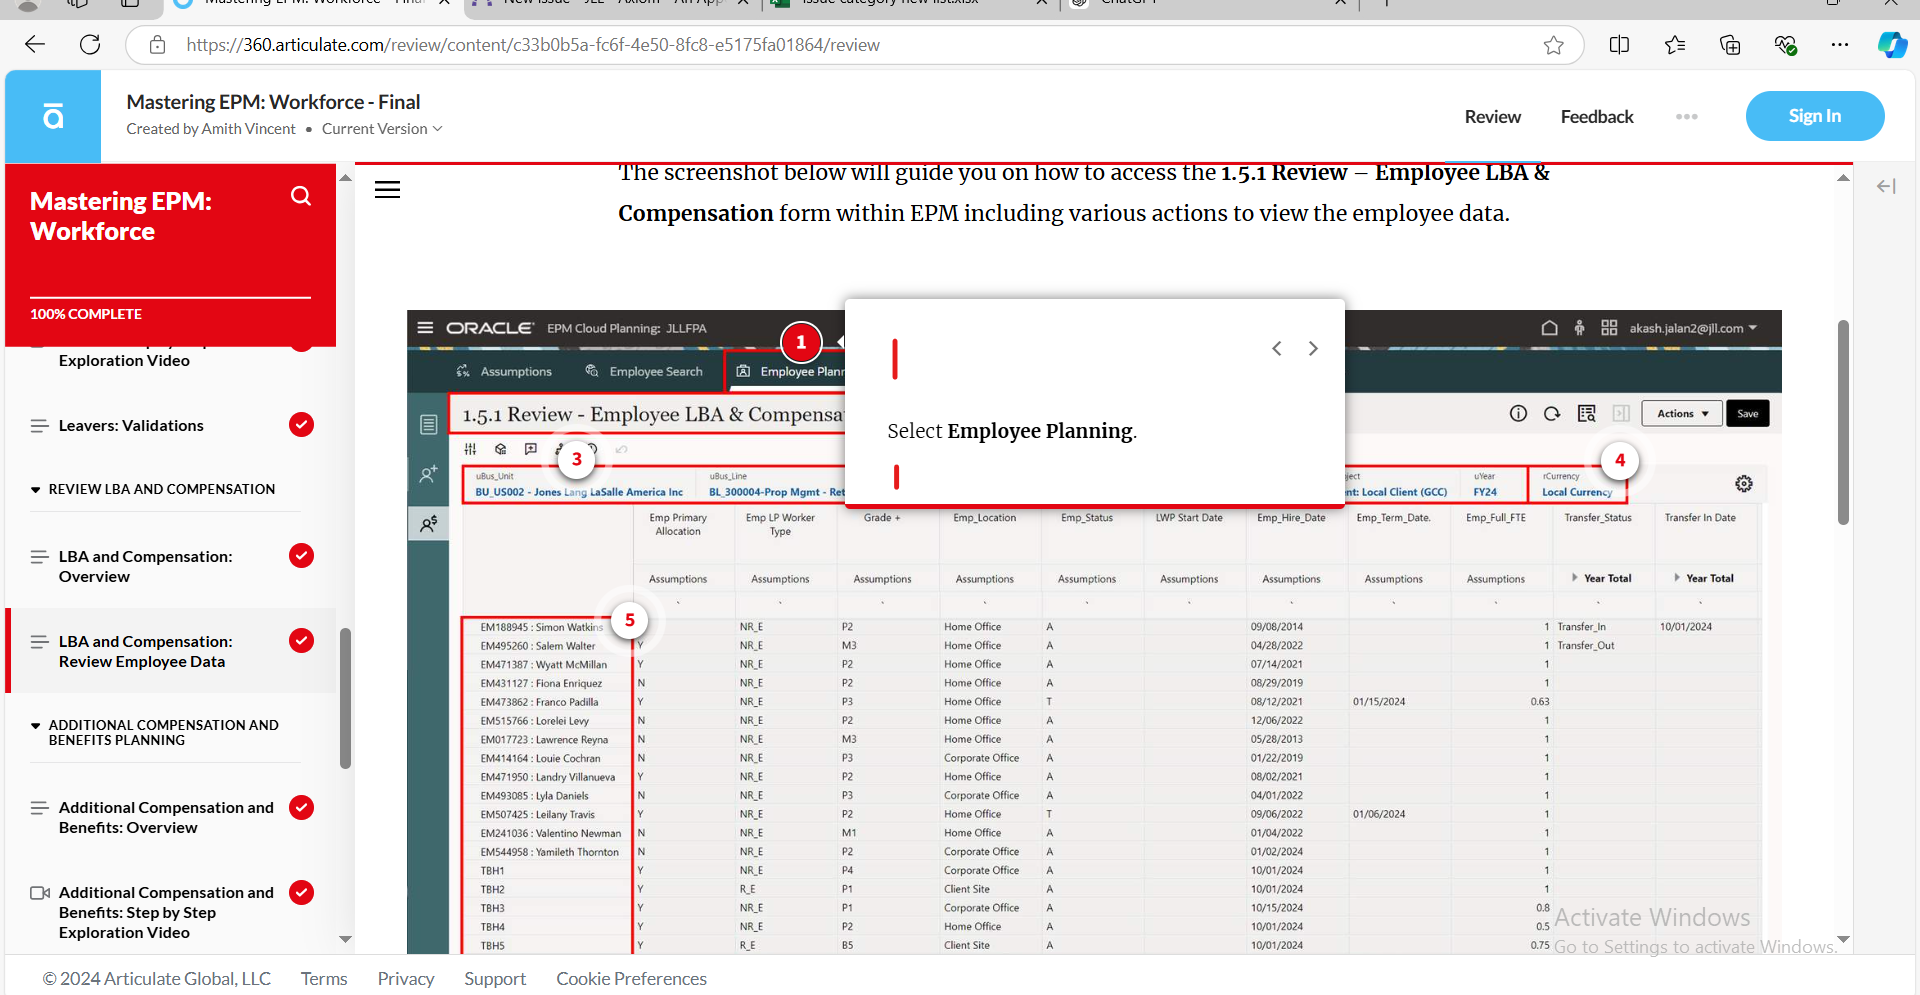The width and height of the screenshot is (1920, 995).
Task: Open Additional Compensation and Benefits: Overview
Action: click(166, 818)
